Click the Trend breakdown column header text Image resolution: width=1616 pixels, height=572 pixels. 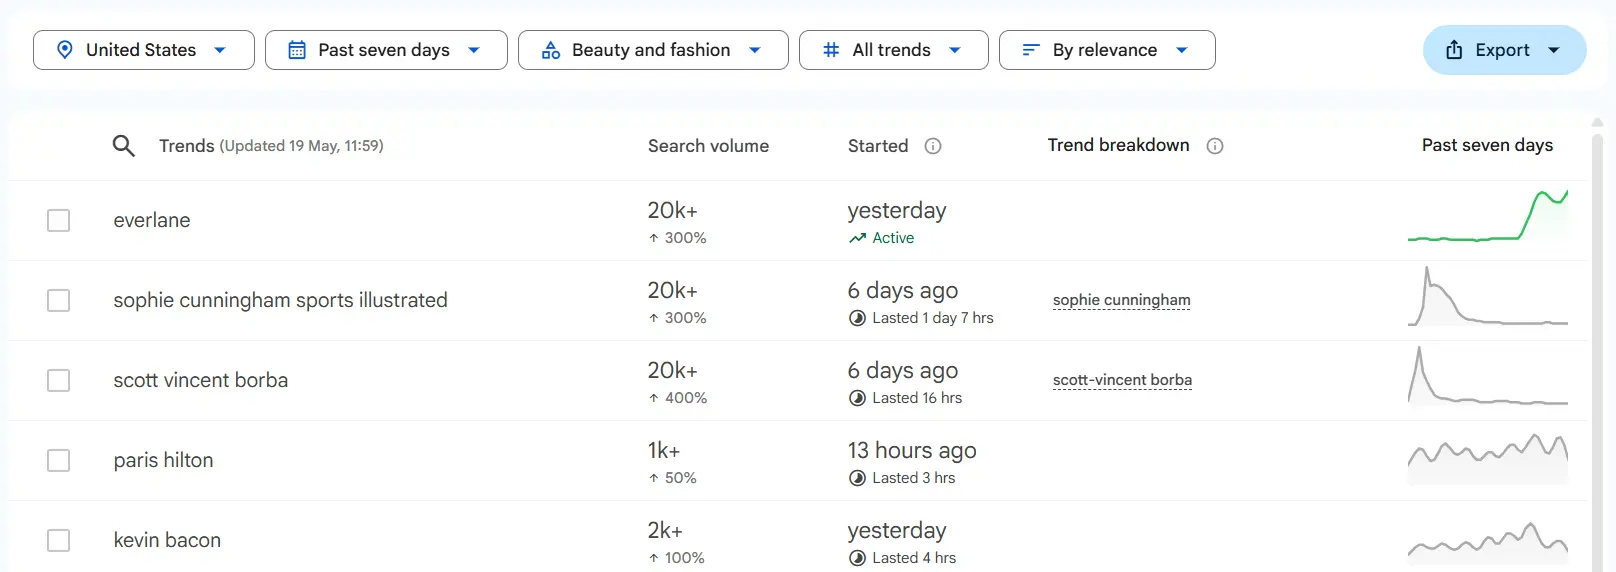(1118, 145)
